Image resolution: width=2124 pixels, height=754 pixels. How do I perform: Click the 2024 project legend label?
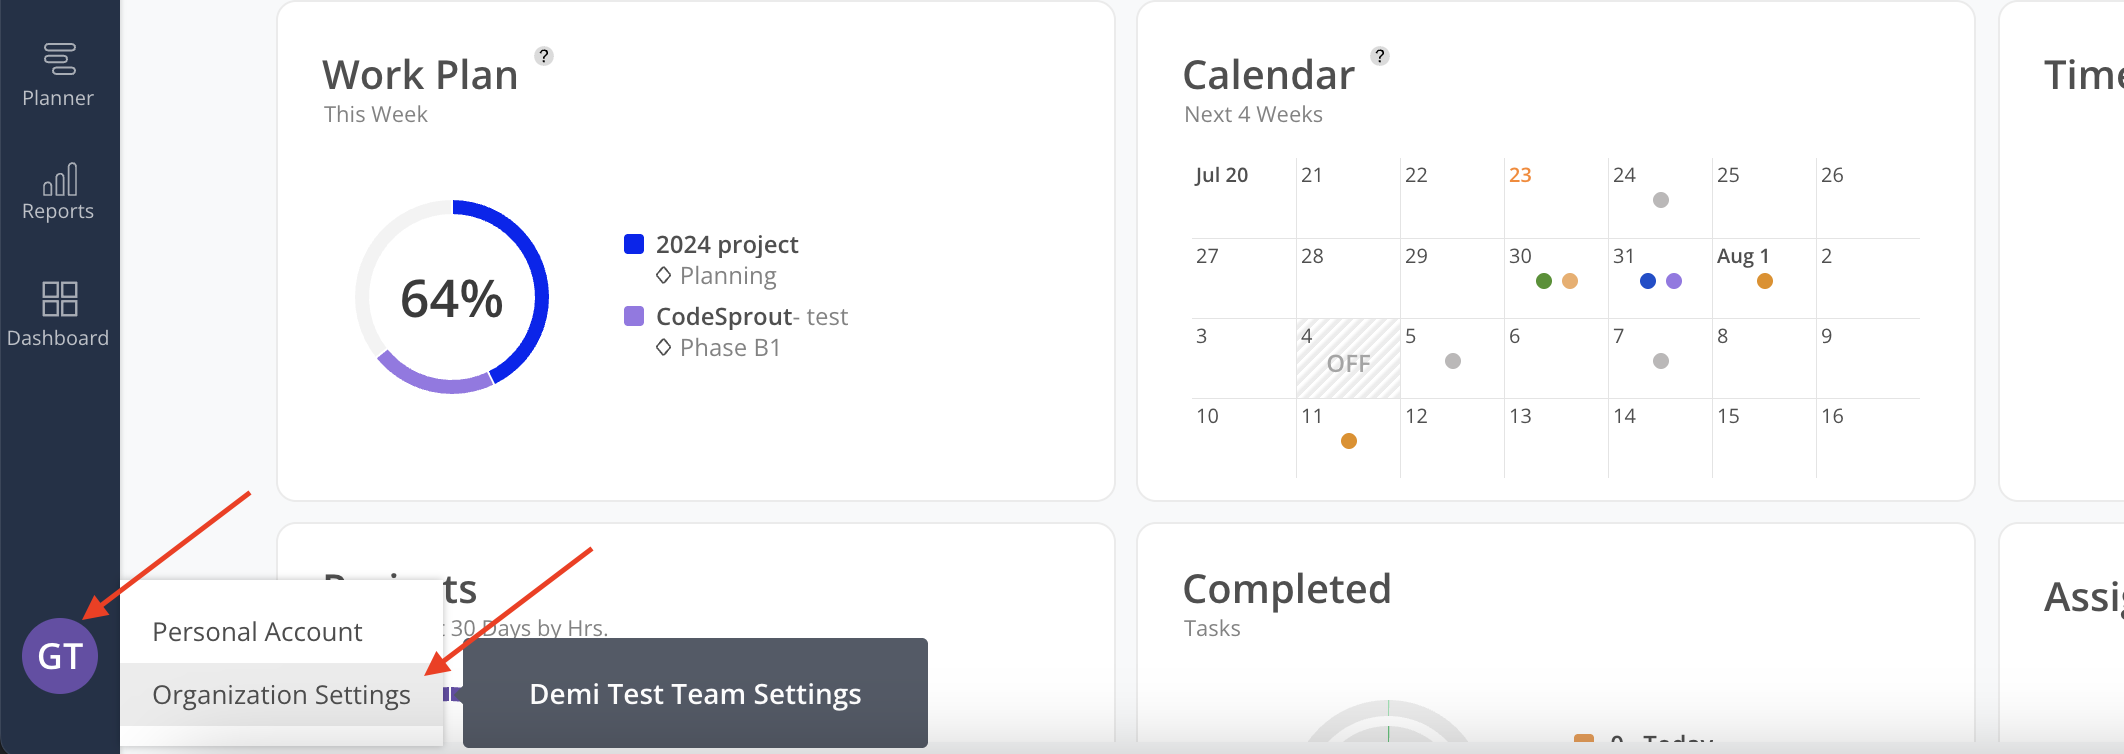[x=727, y=244]
